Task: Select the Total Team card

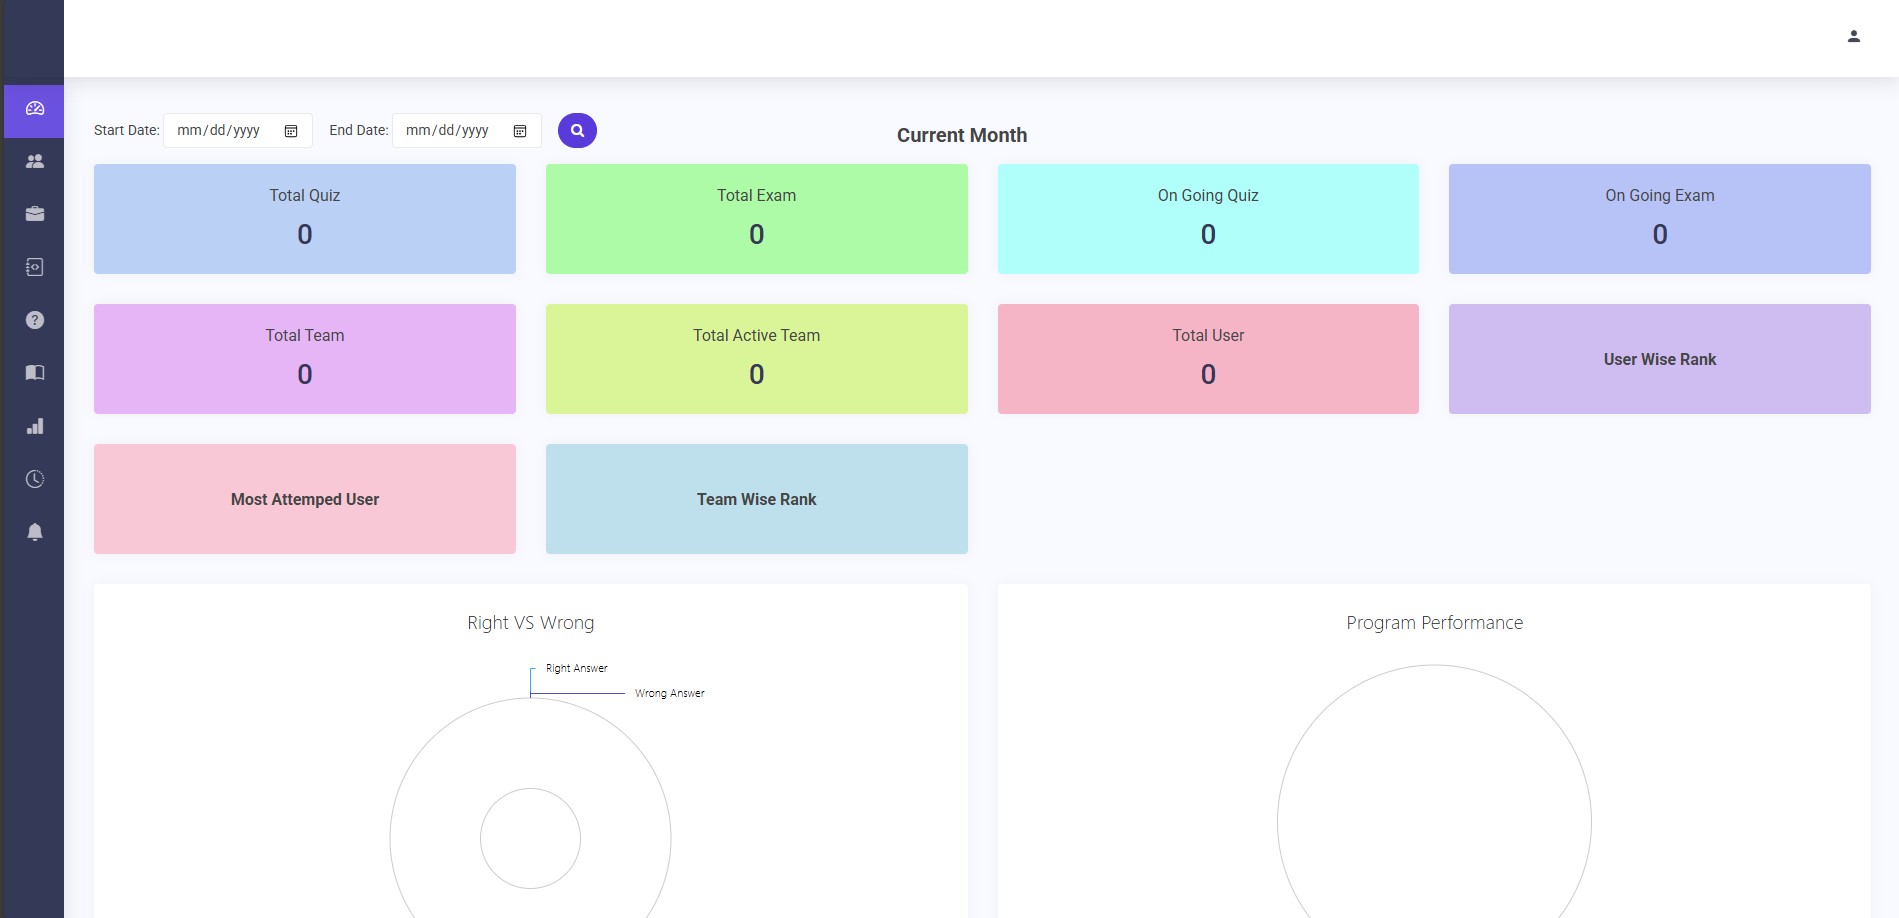Action: 305,359
